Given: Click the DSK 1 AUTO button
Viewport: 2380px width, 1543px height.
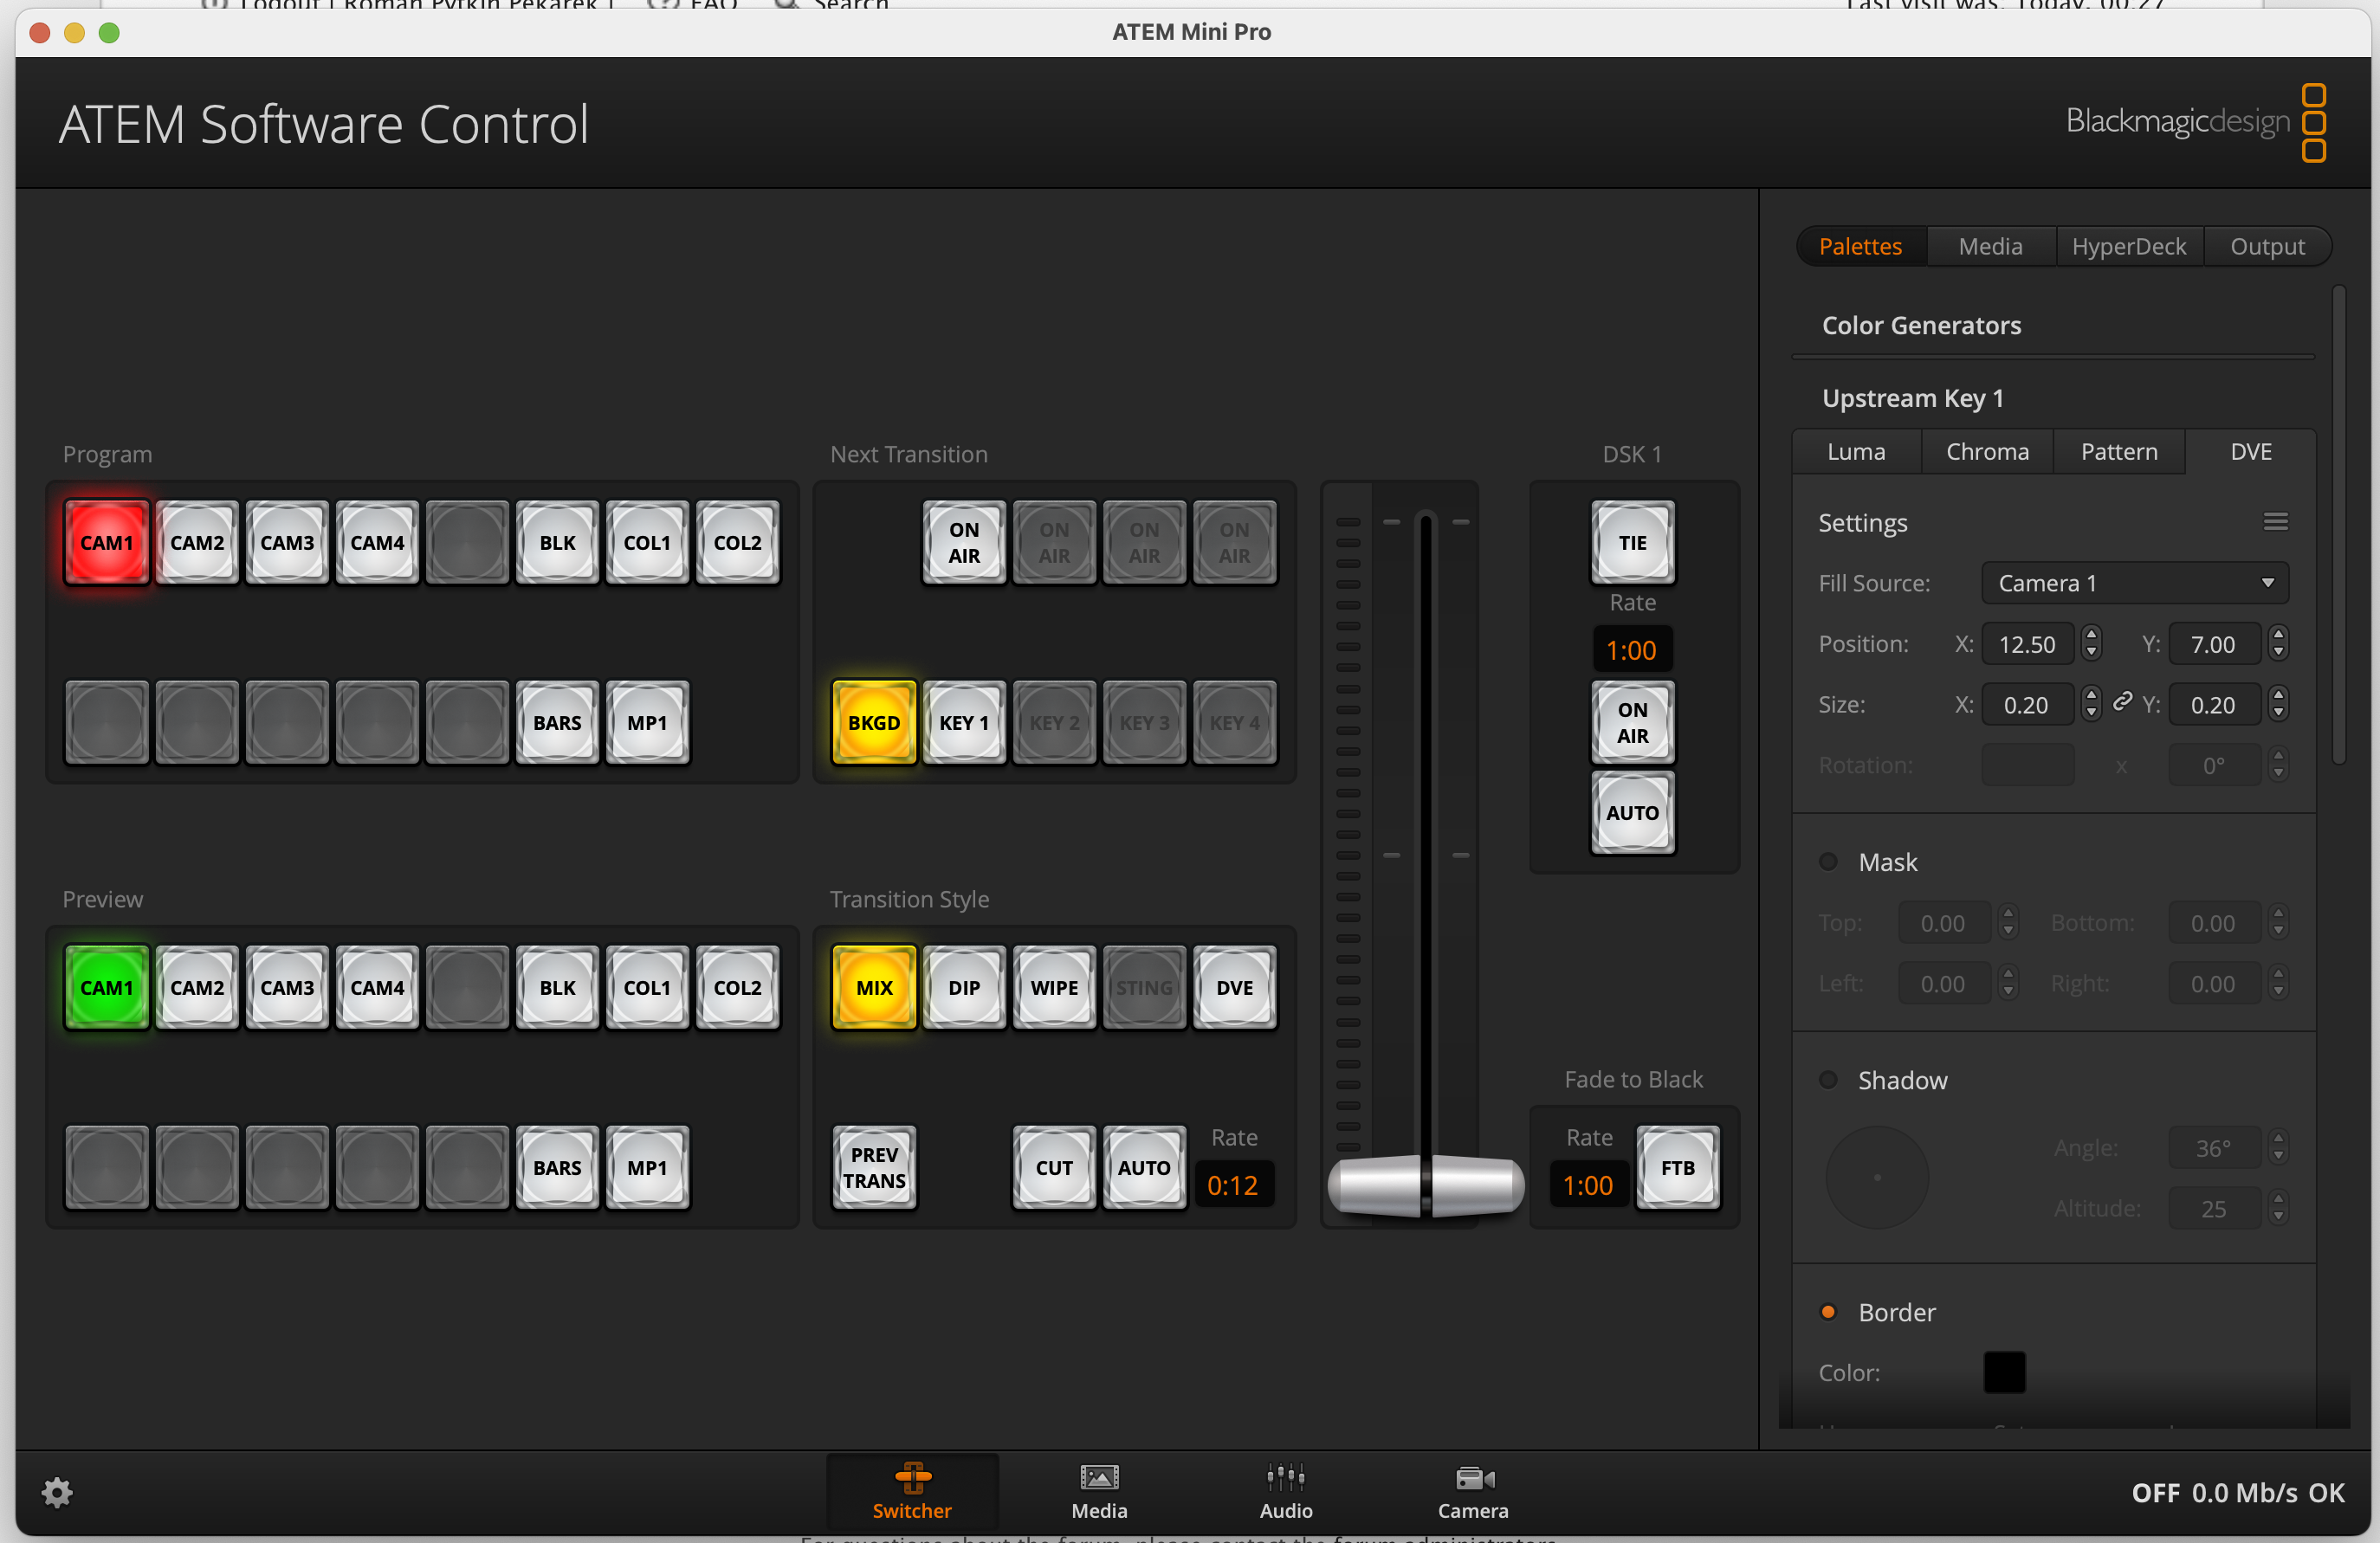Looking at the screenshot, I should coord(1632,813).
